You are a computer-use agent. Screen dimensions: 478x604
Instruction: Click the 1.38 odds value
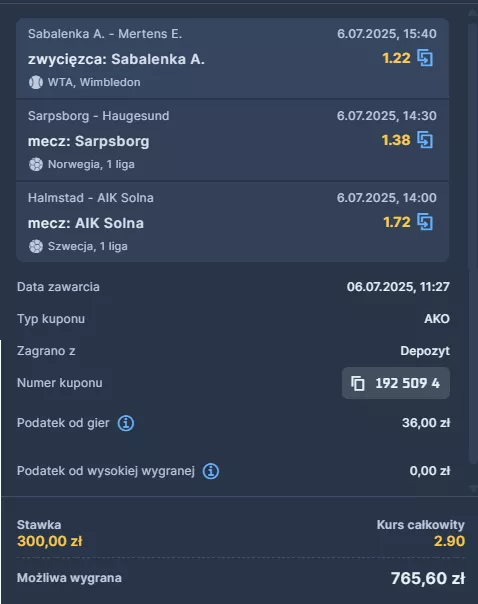pyautogui.click(x=396, y=140)
